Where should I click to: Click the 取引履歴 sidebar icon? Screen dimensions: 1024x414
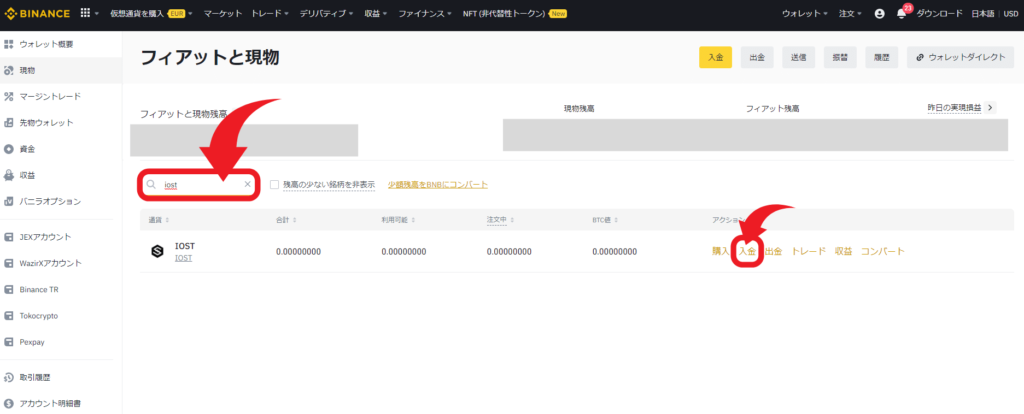click(x=8, y=377)
